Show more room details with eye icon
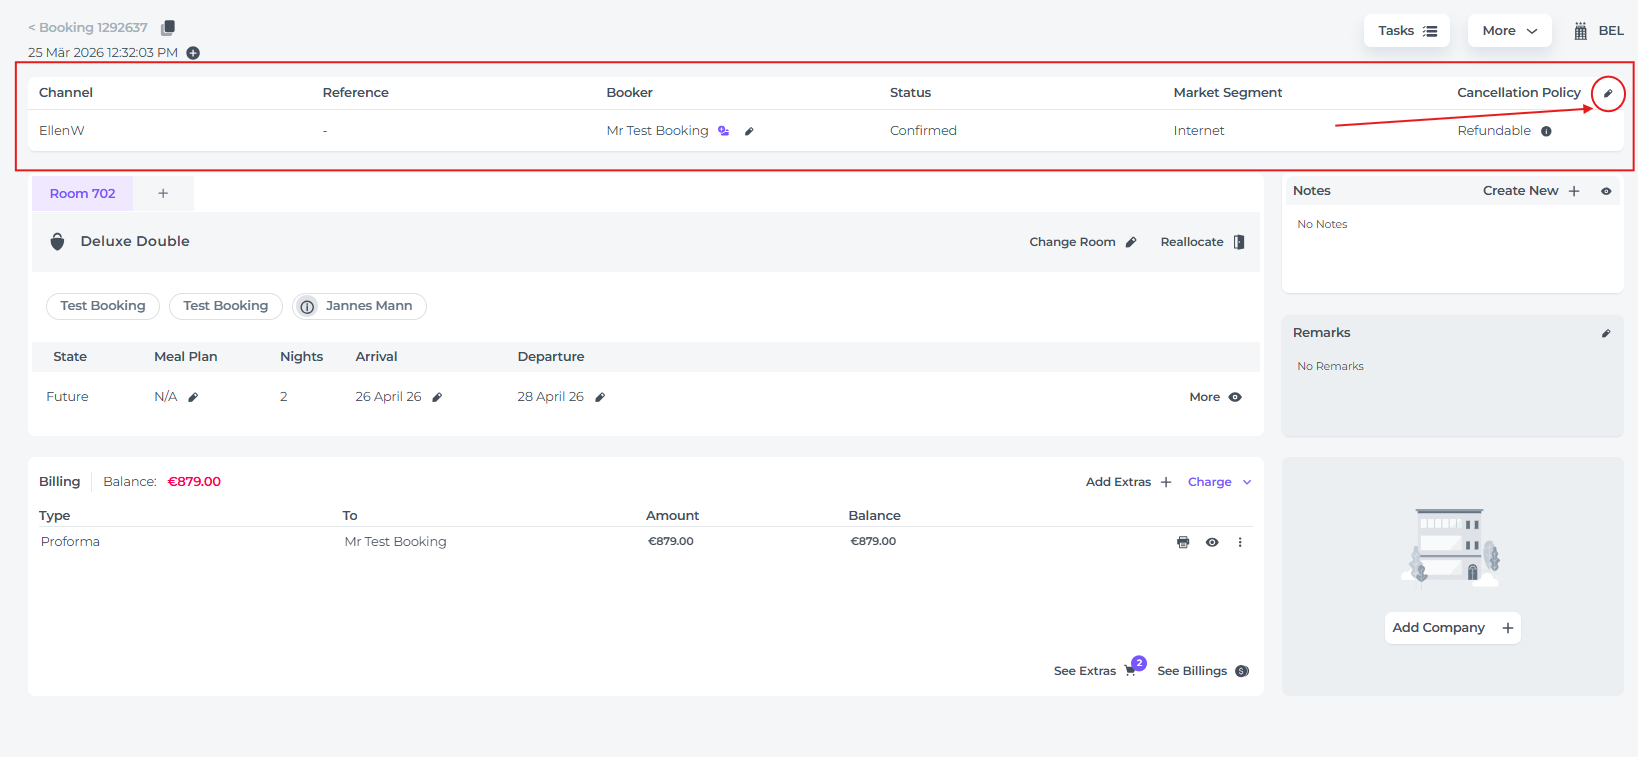Image resolution: width=1638 pixels, height=757 pixels. pos(1235,397)
